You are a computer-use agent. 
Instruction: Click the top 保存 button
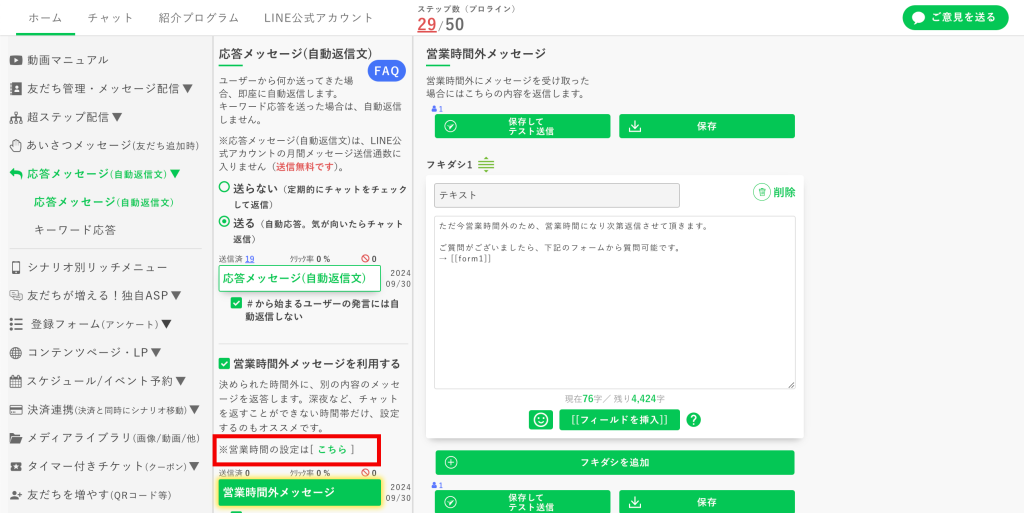pos(707,126)
